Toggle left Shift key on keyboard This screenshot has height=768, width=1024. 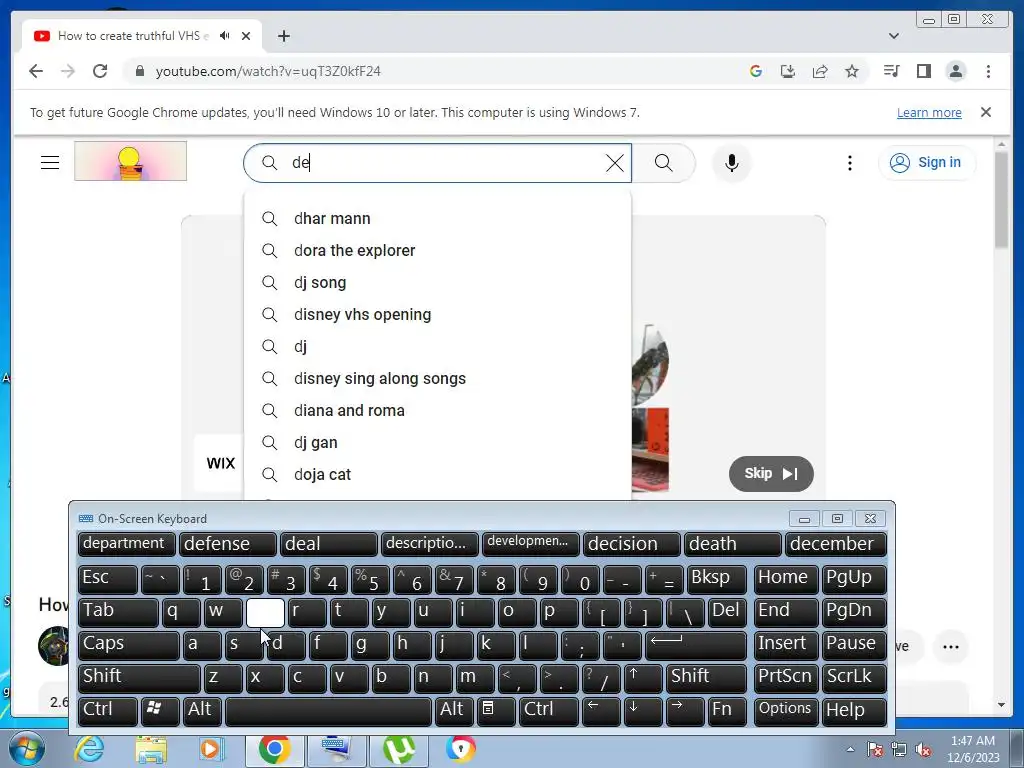click(x=138, y=677)
